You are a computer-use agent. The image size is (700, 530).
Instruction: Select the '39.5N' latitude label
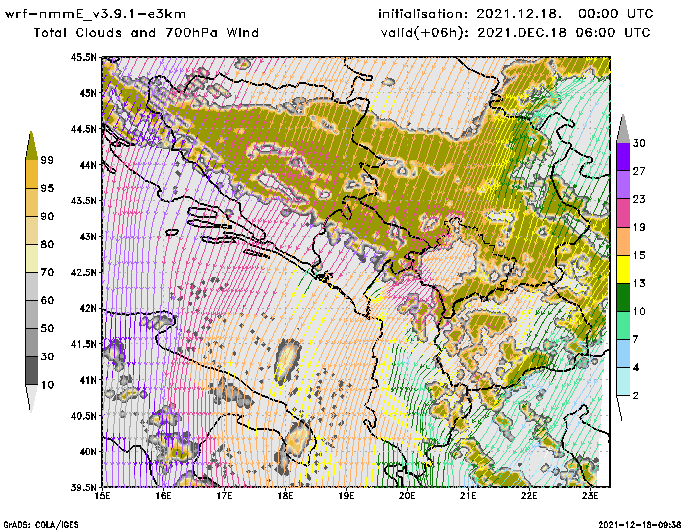[x=83, y=487]
